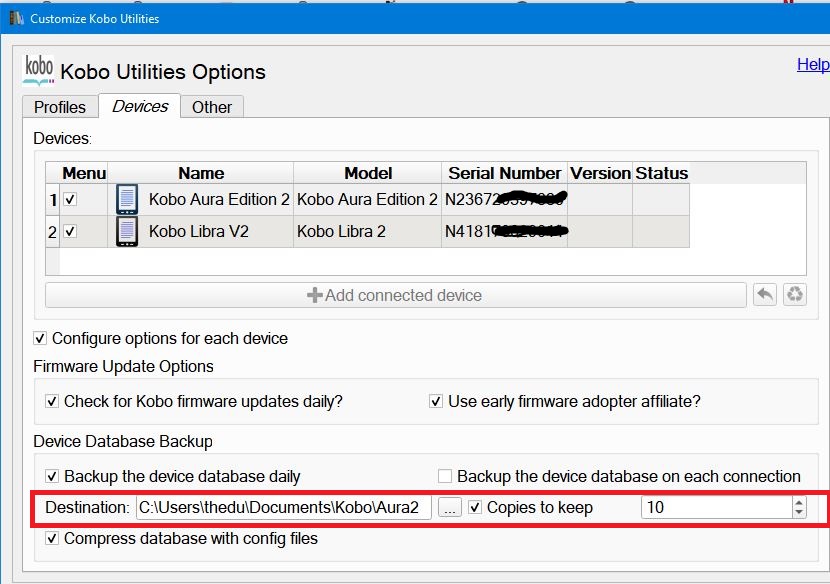830x584 pixels.
Task: Click the Kobo Libra V2 device icon
Action: 127,231
